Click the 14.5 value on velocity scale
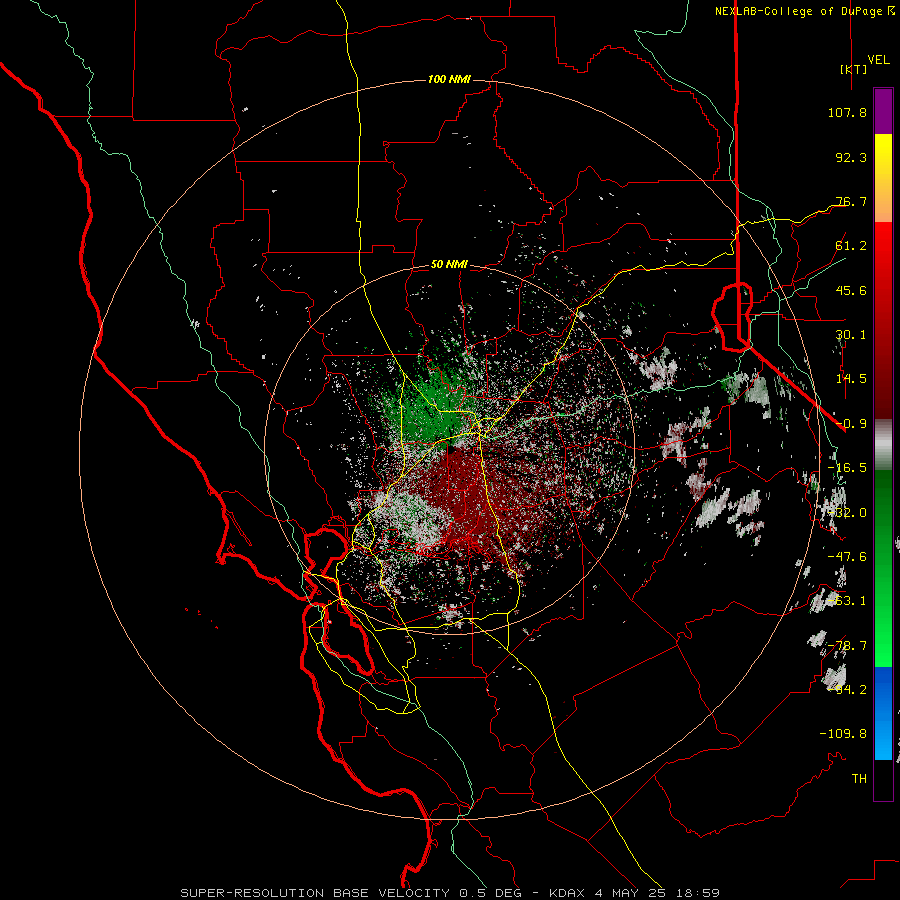The image size is (900, 900). coord(851,379)
